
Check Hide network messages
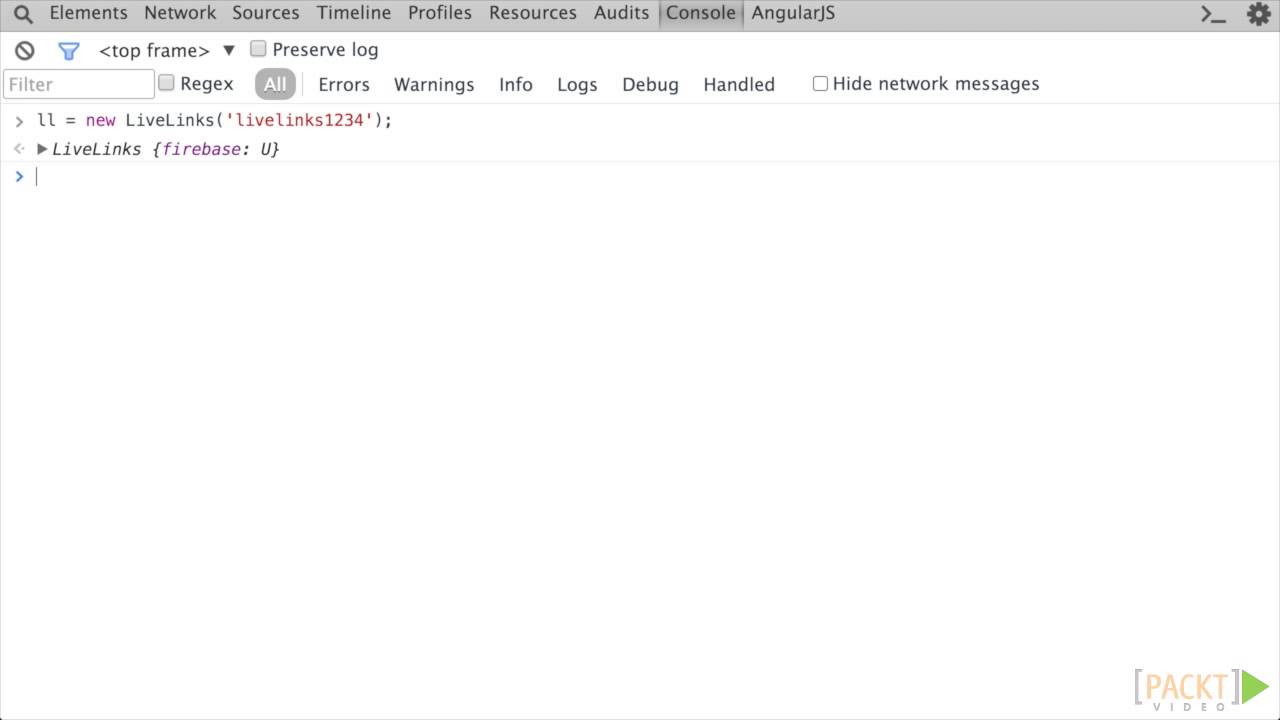(820, 83)
